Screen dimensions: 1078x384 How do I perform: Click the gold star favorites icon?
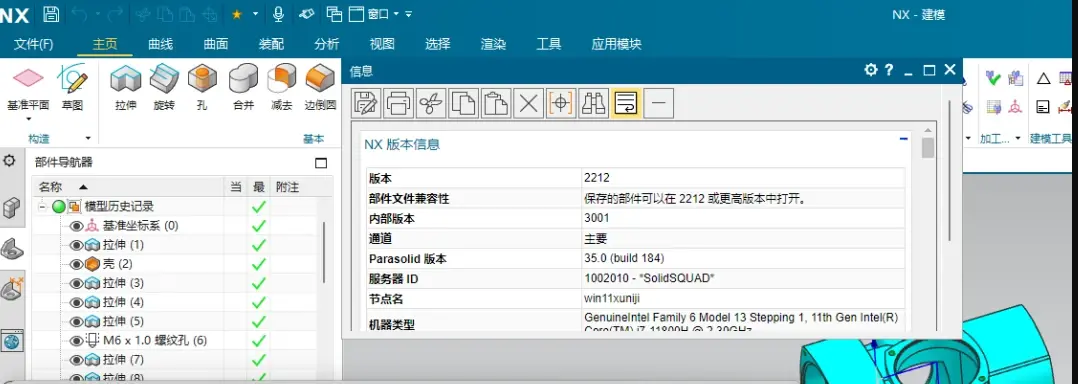point(236,14)
